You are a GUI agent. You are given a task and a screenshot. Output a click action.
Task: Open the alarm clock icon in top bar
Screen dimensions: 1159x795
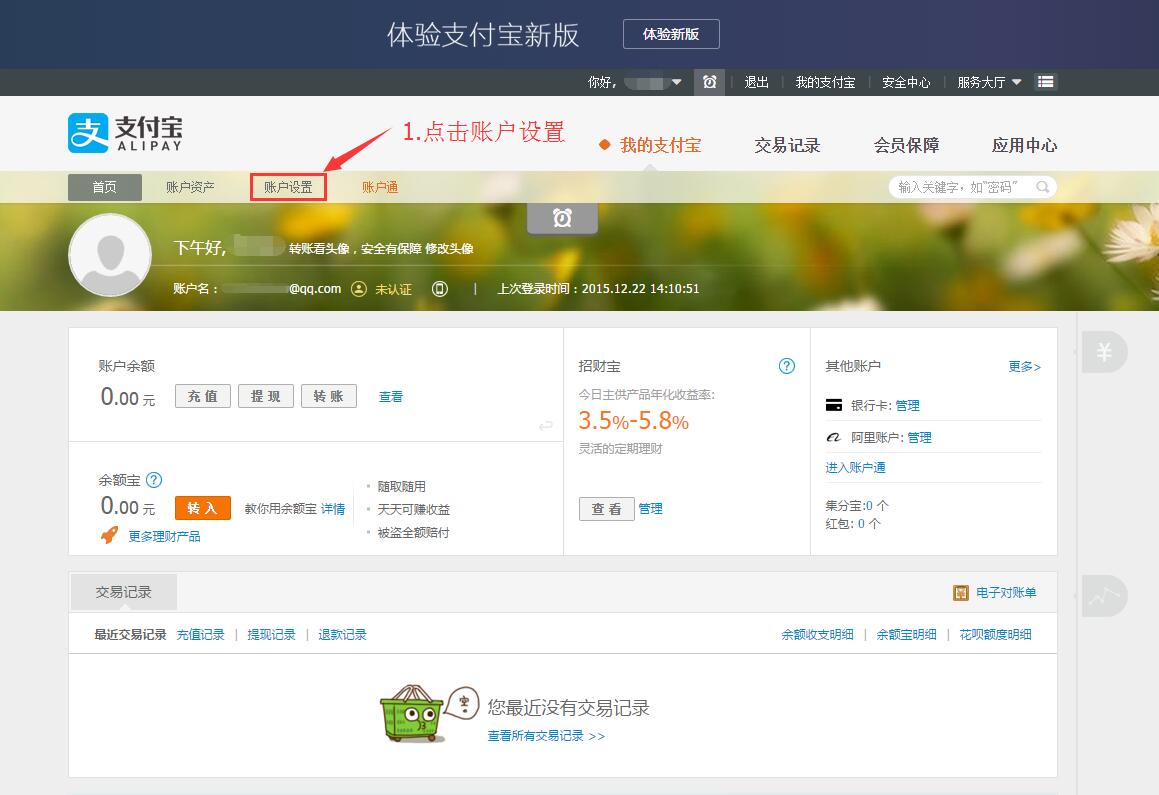tap(710, 82)
